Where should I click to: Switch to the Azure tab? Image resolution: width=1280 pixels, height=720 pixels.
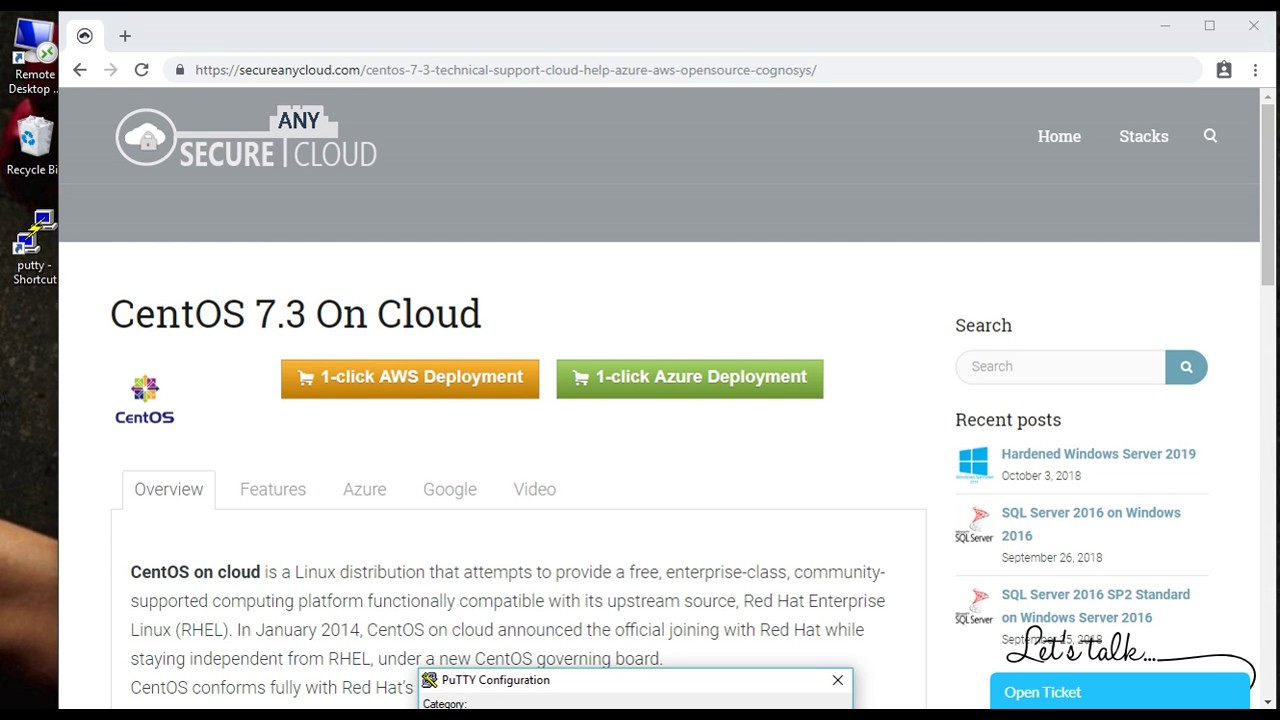365,490
